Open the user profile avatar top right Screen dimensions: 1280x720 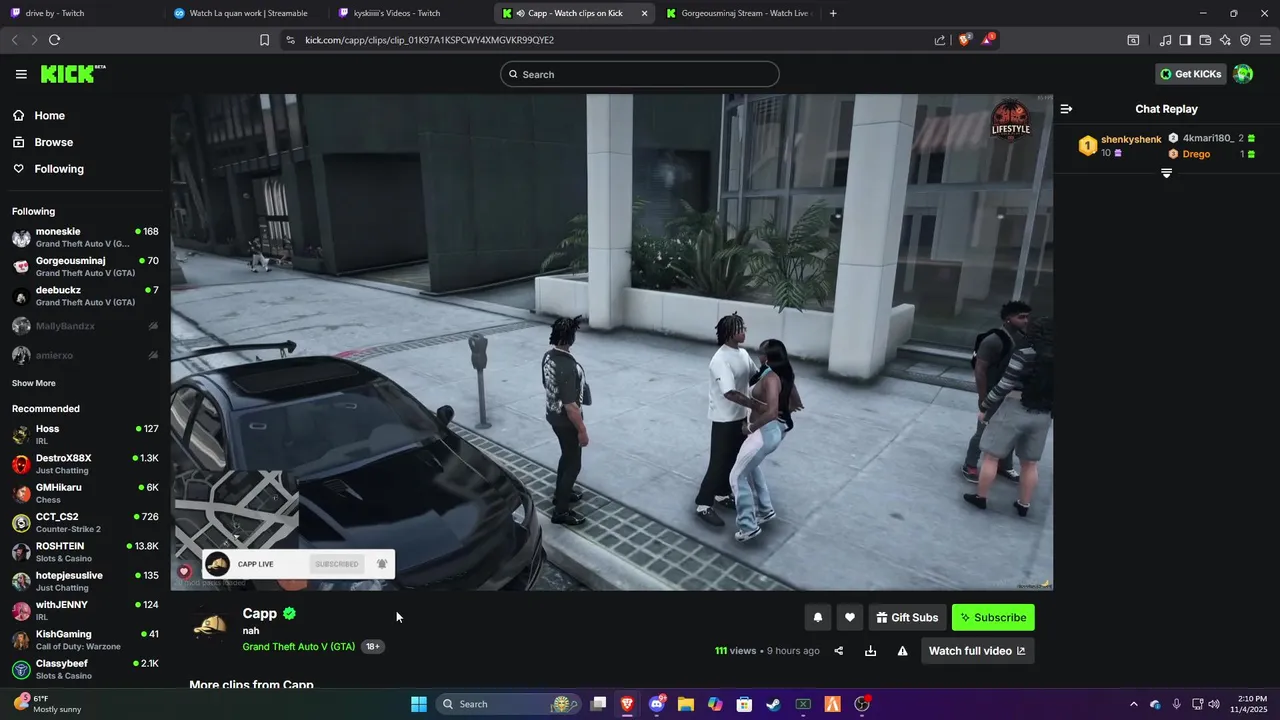point(1243,74)
